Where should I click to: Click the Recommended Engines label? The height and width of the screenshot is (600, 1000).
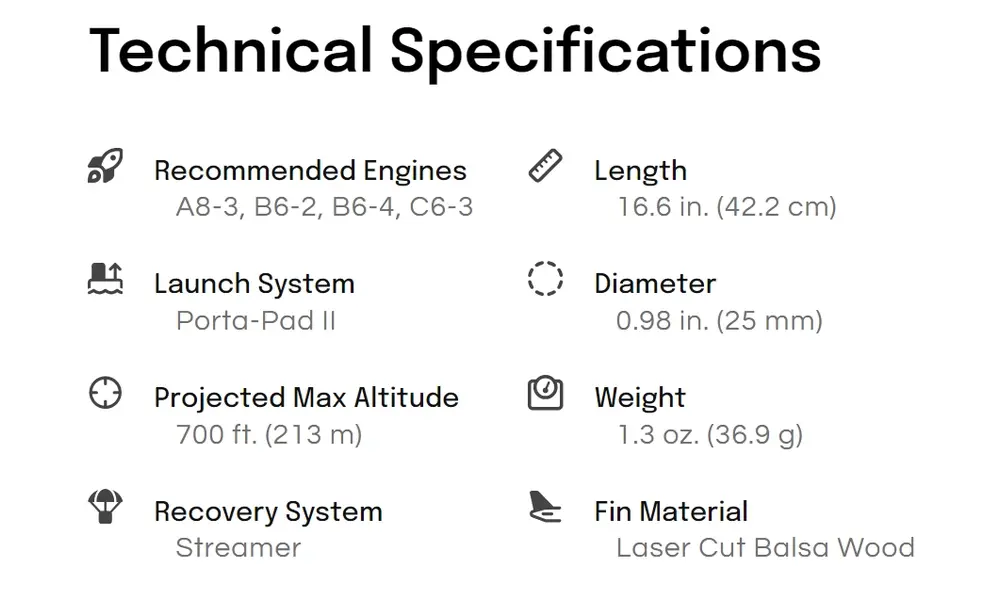(310, 170)
